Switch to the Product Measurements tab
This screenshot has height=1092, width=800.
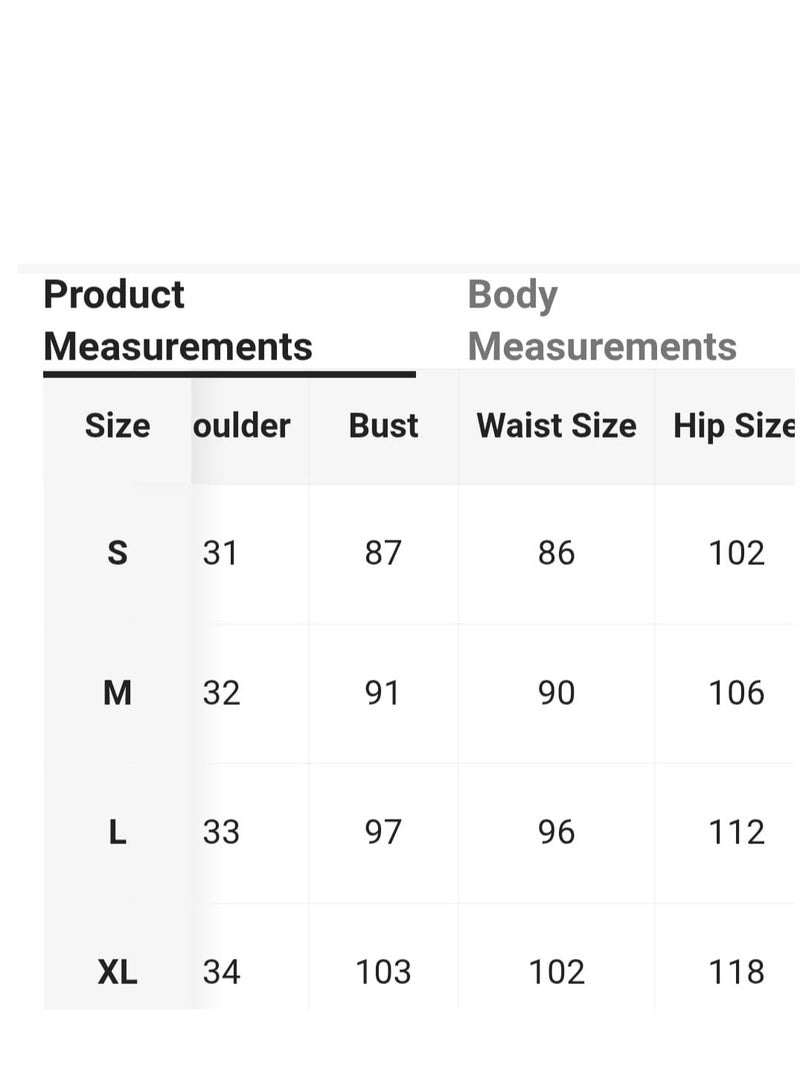[178, 320]
